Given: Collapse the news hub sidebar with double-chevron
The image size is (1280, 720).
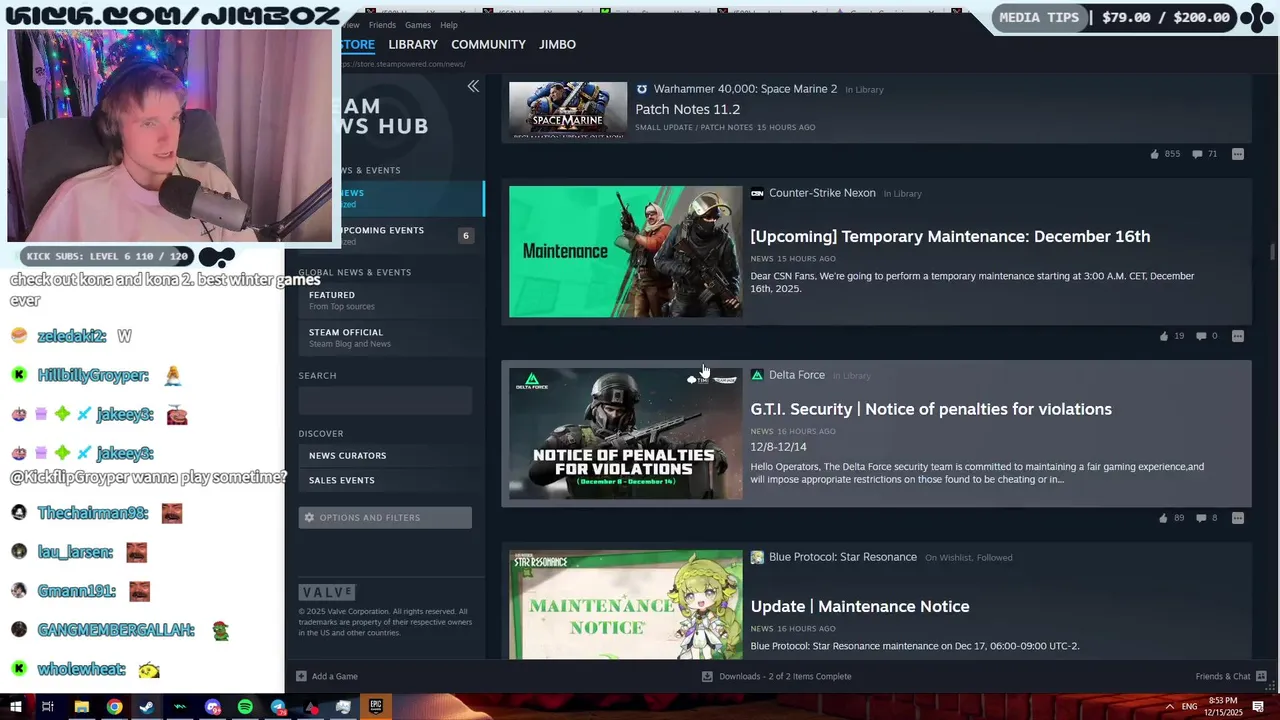Looking at the screenshot, I should (x=473, y=87).
